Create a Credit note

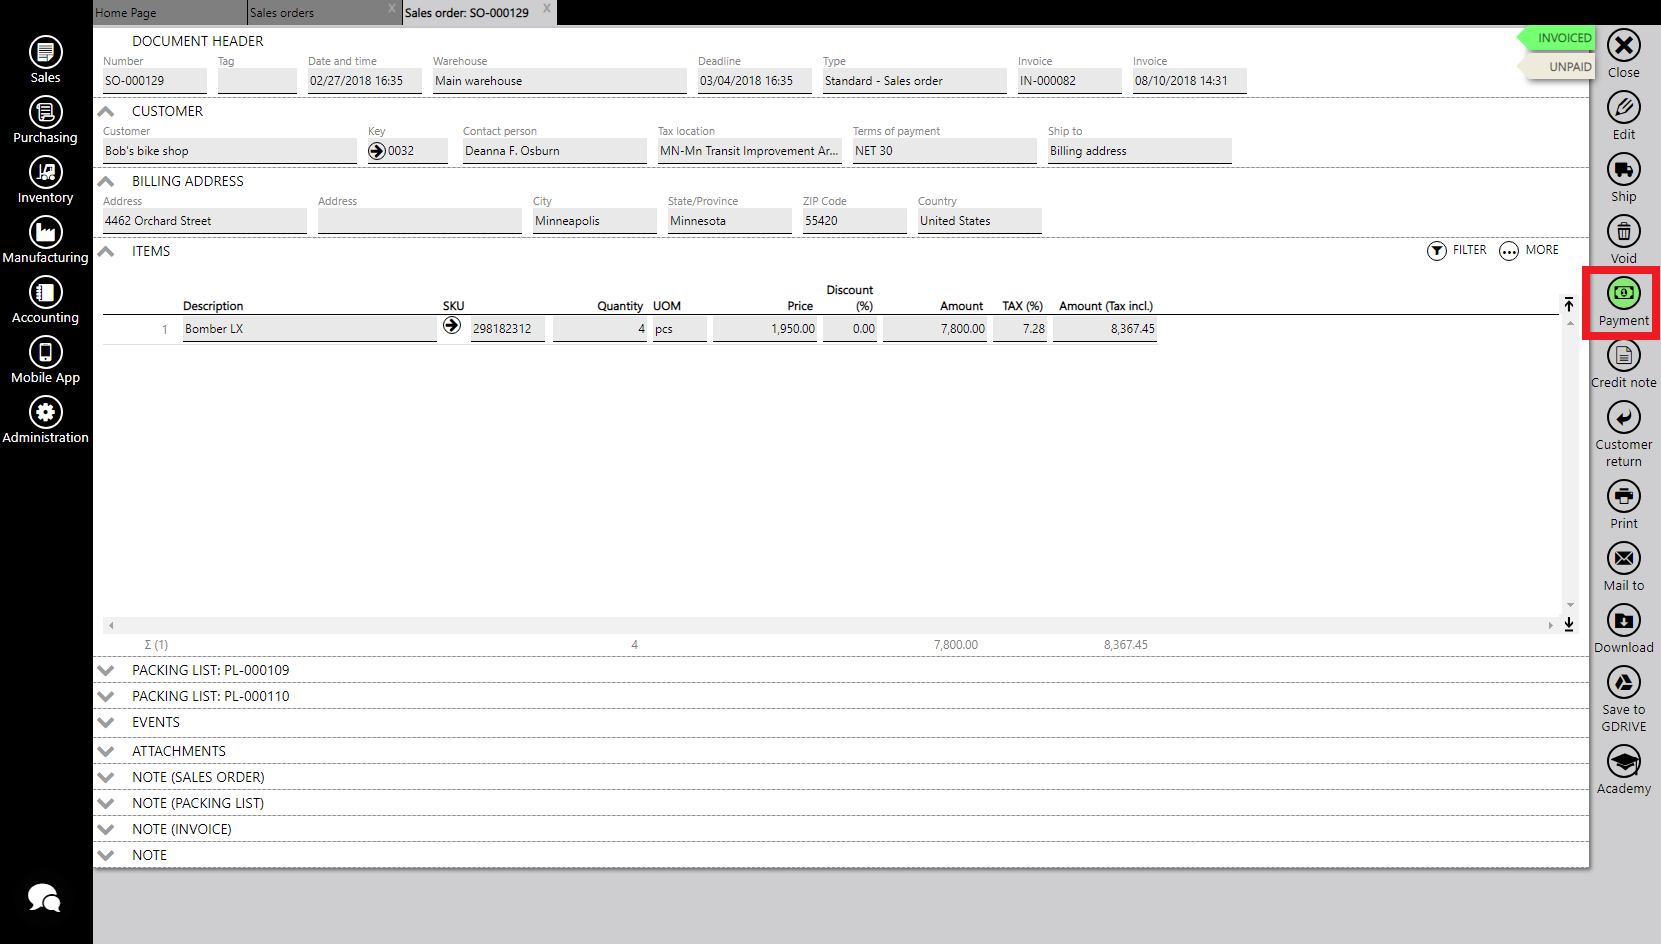point(1623,356)
